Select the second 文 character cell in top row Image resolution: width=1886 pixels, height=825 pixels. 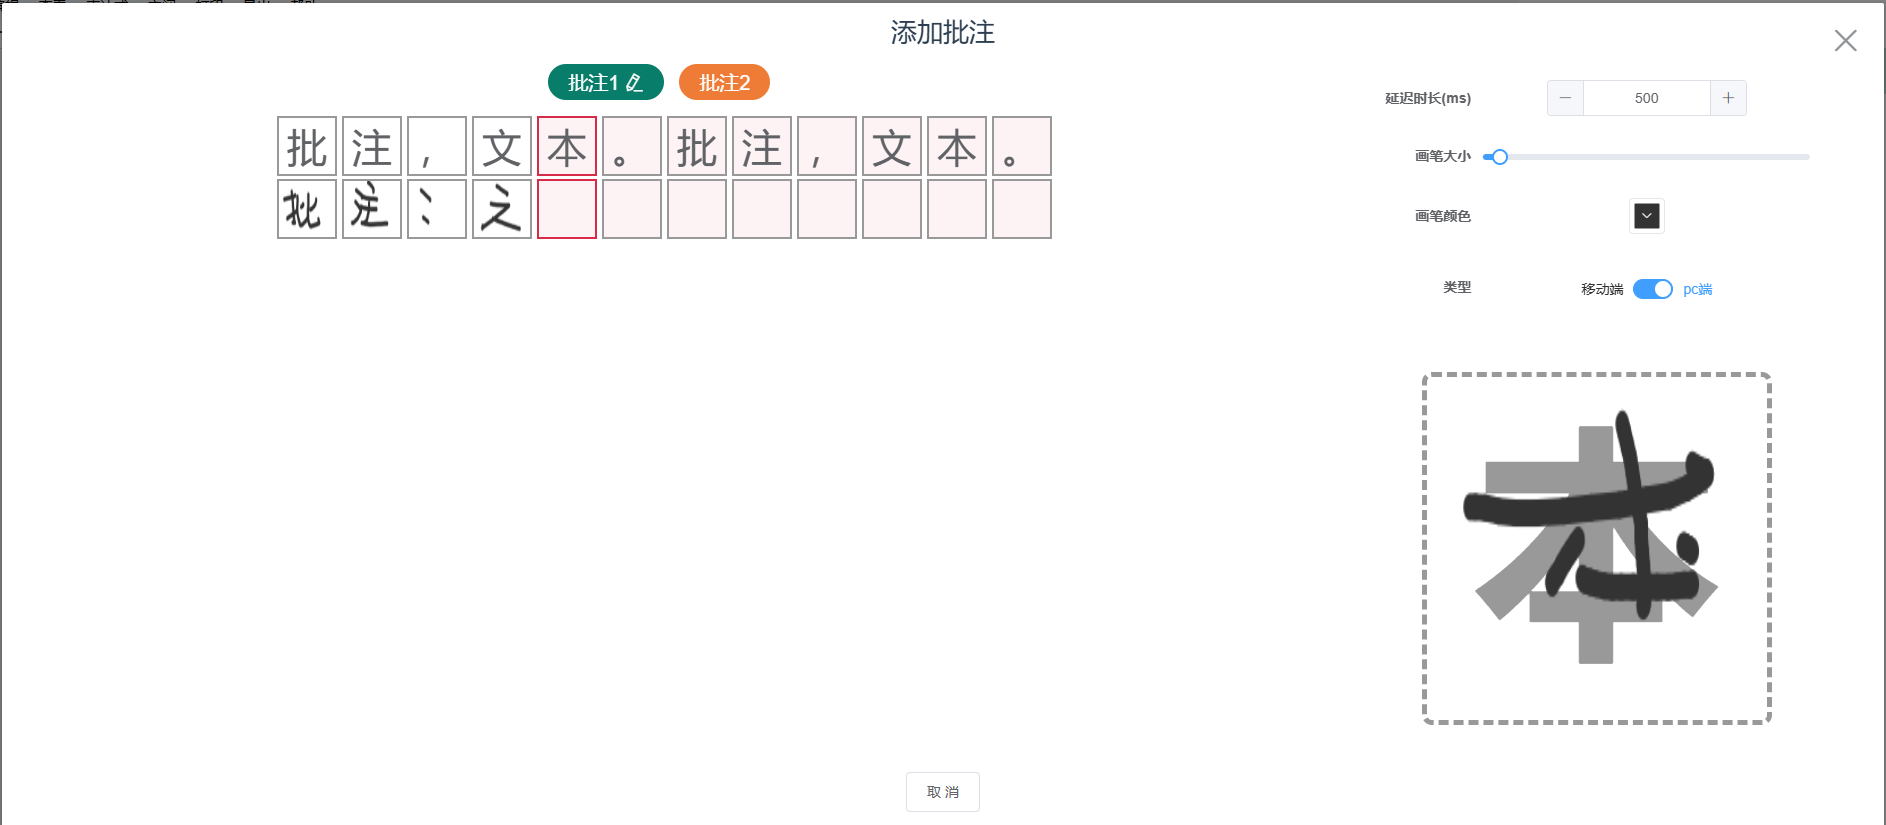point(892,146)
